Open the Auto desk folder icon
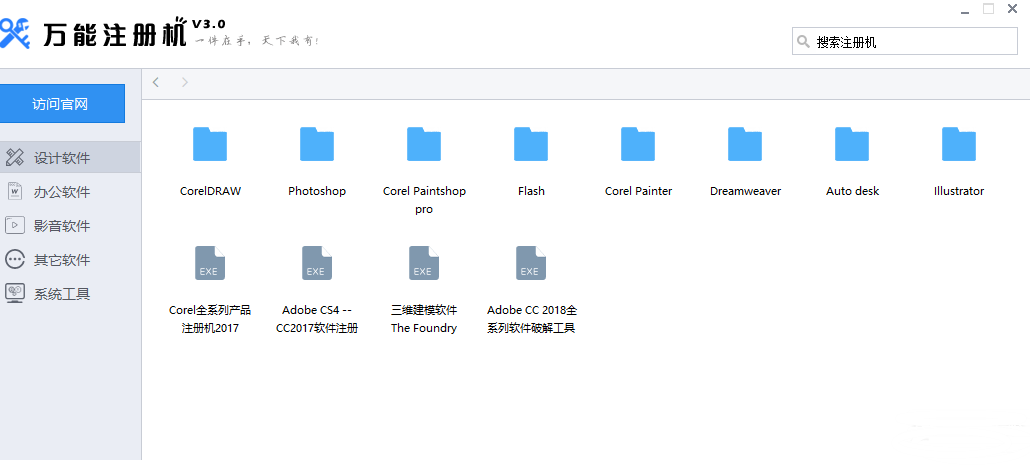Image resolution: width=1030 pixels, height=465 pixels. tap(852, 144)
